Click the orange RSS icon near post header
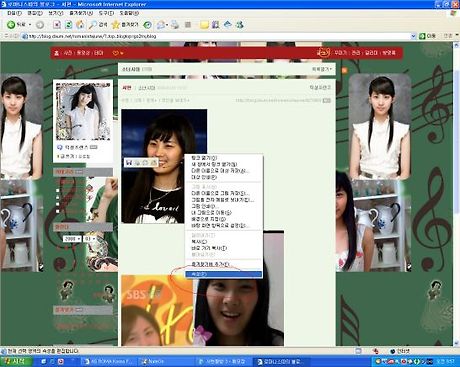The width and height of the screenshot is (460, 367). pos(345,70)
